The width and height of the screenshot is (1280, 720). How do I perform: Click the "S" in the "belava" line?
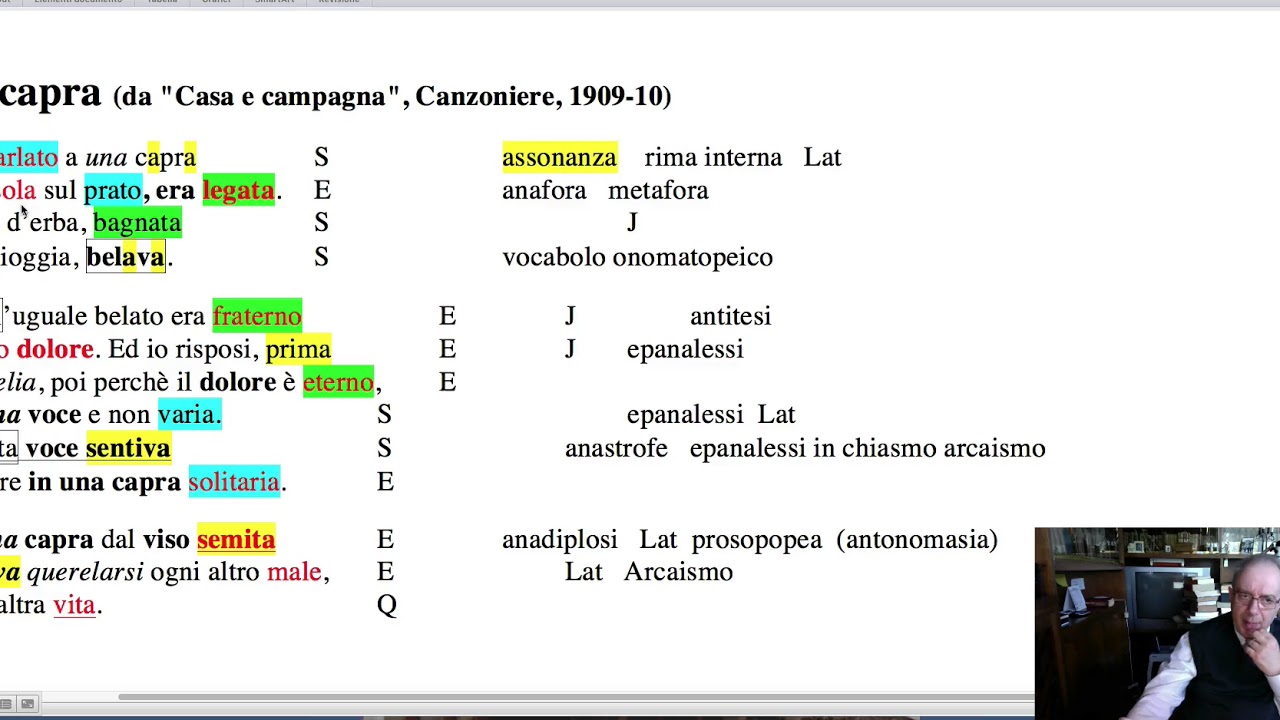click(321, 257)
